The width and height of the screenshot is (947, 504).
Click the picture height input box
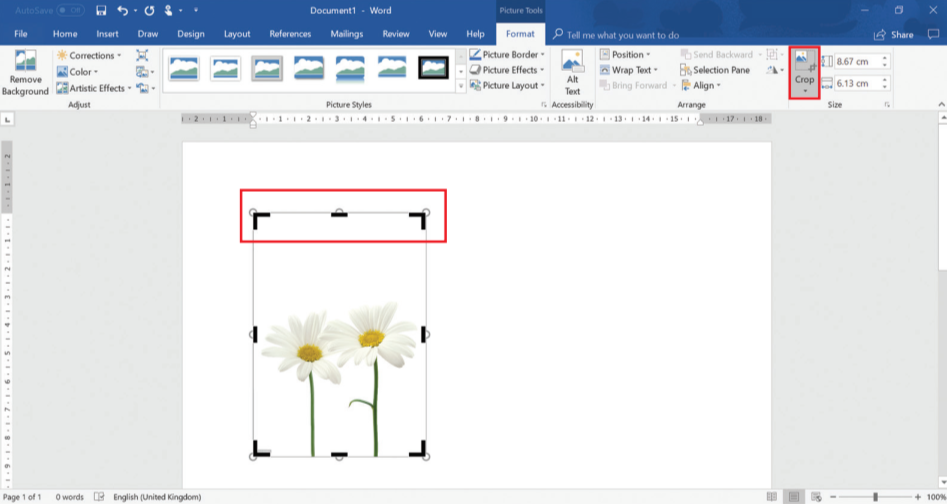tap(855, 62)
